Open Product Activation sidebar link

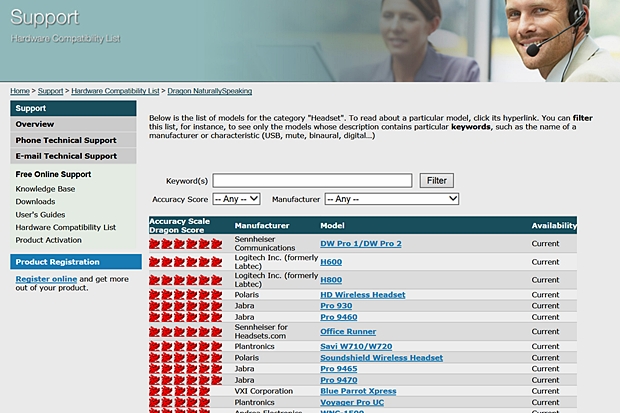click(48, 240)
